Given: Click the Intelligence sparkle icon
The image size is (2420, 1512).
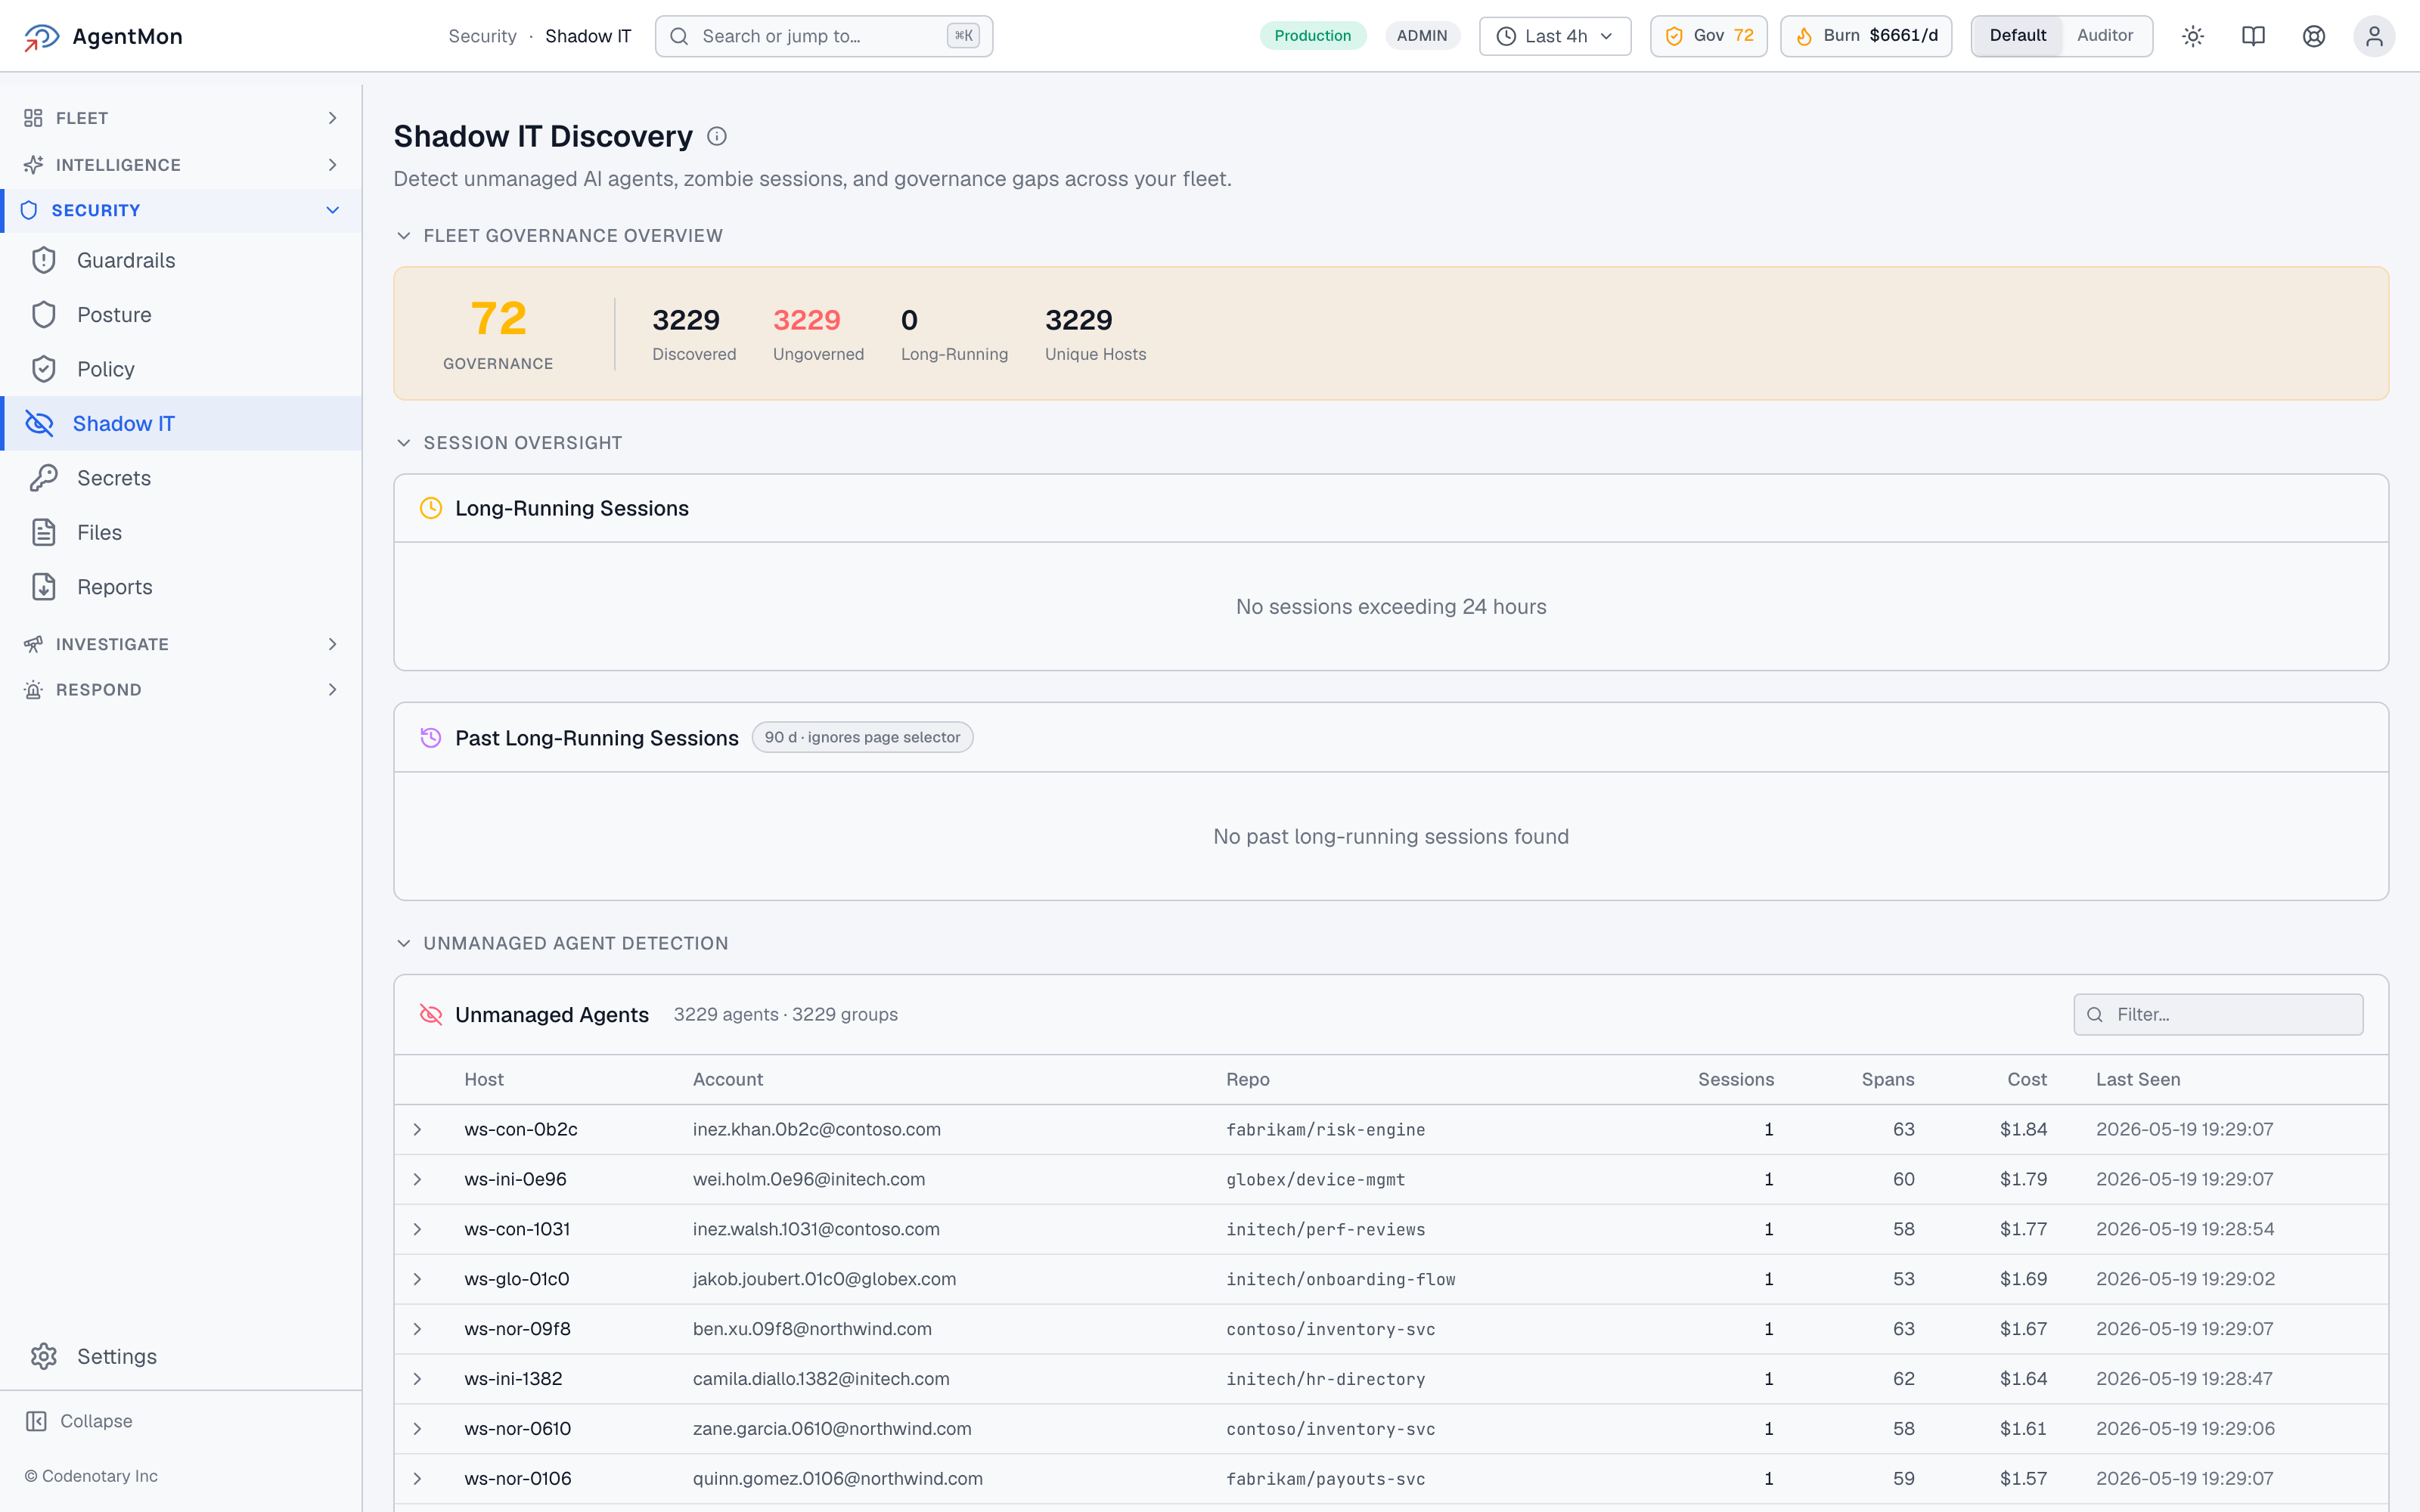Looking at the screenshot, I should [x=33, y=164].
